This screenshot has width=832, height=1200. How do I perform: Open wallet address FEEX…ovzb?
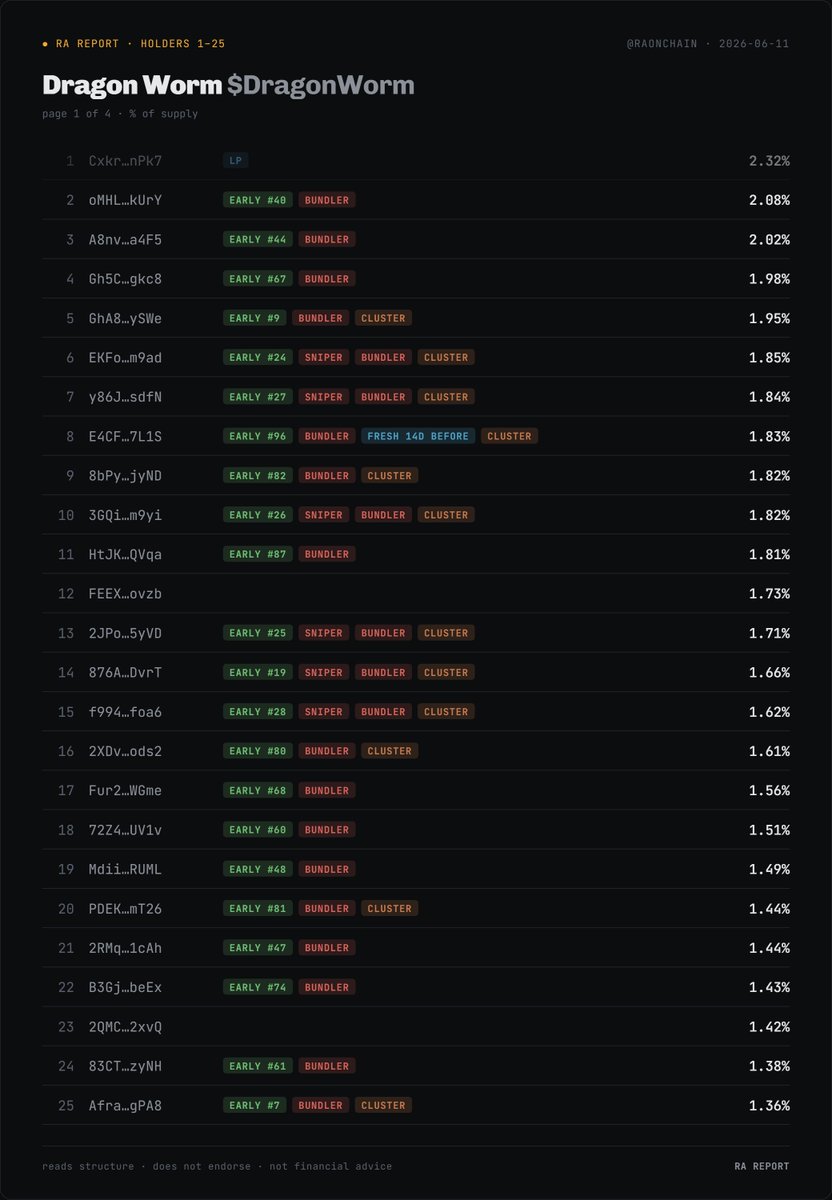[x=125, y=594]
